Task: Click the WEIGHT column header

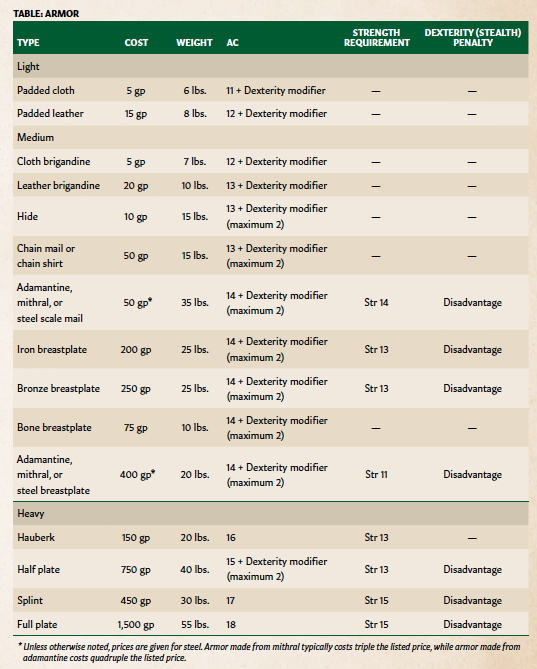Action: coord(194,43)
